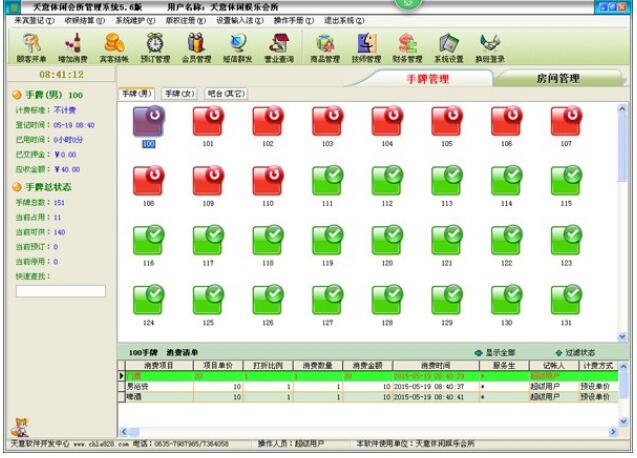This screenshot has width=637, height=458.
Task: Select available green wristband 131
Action: click(566, 300)
